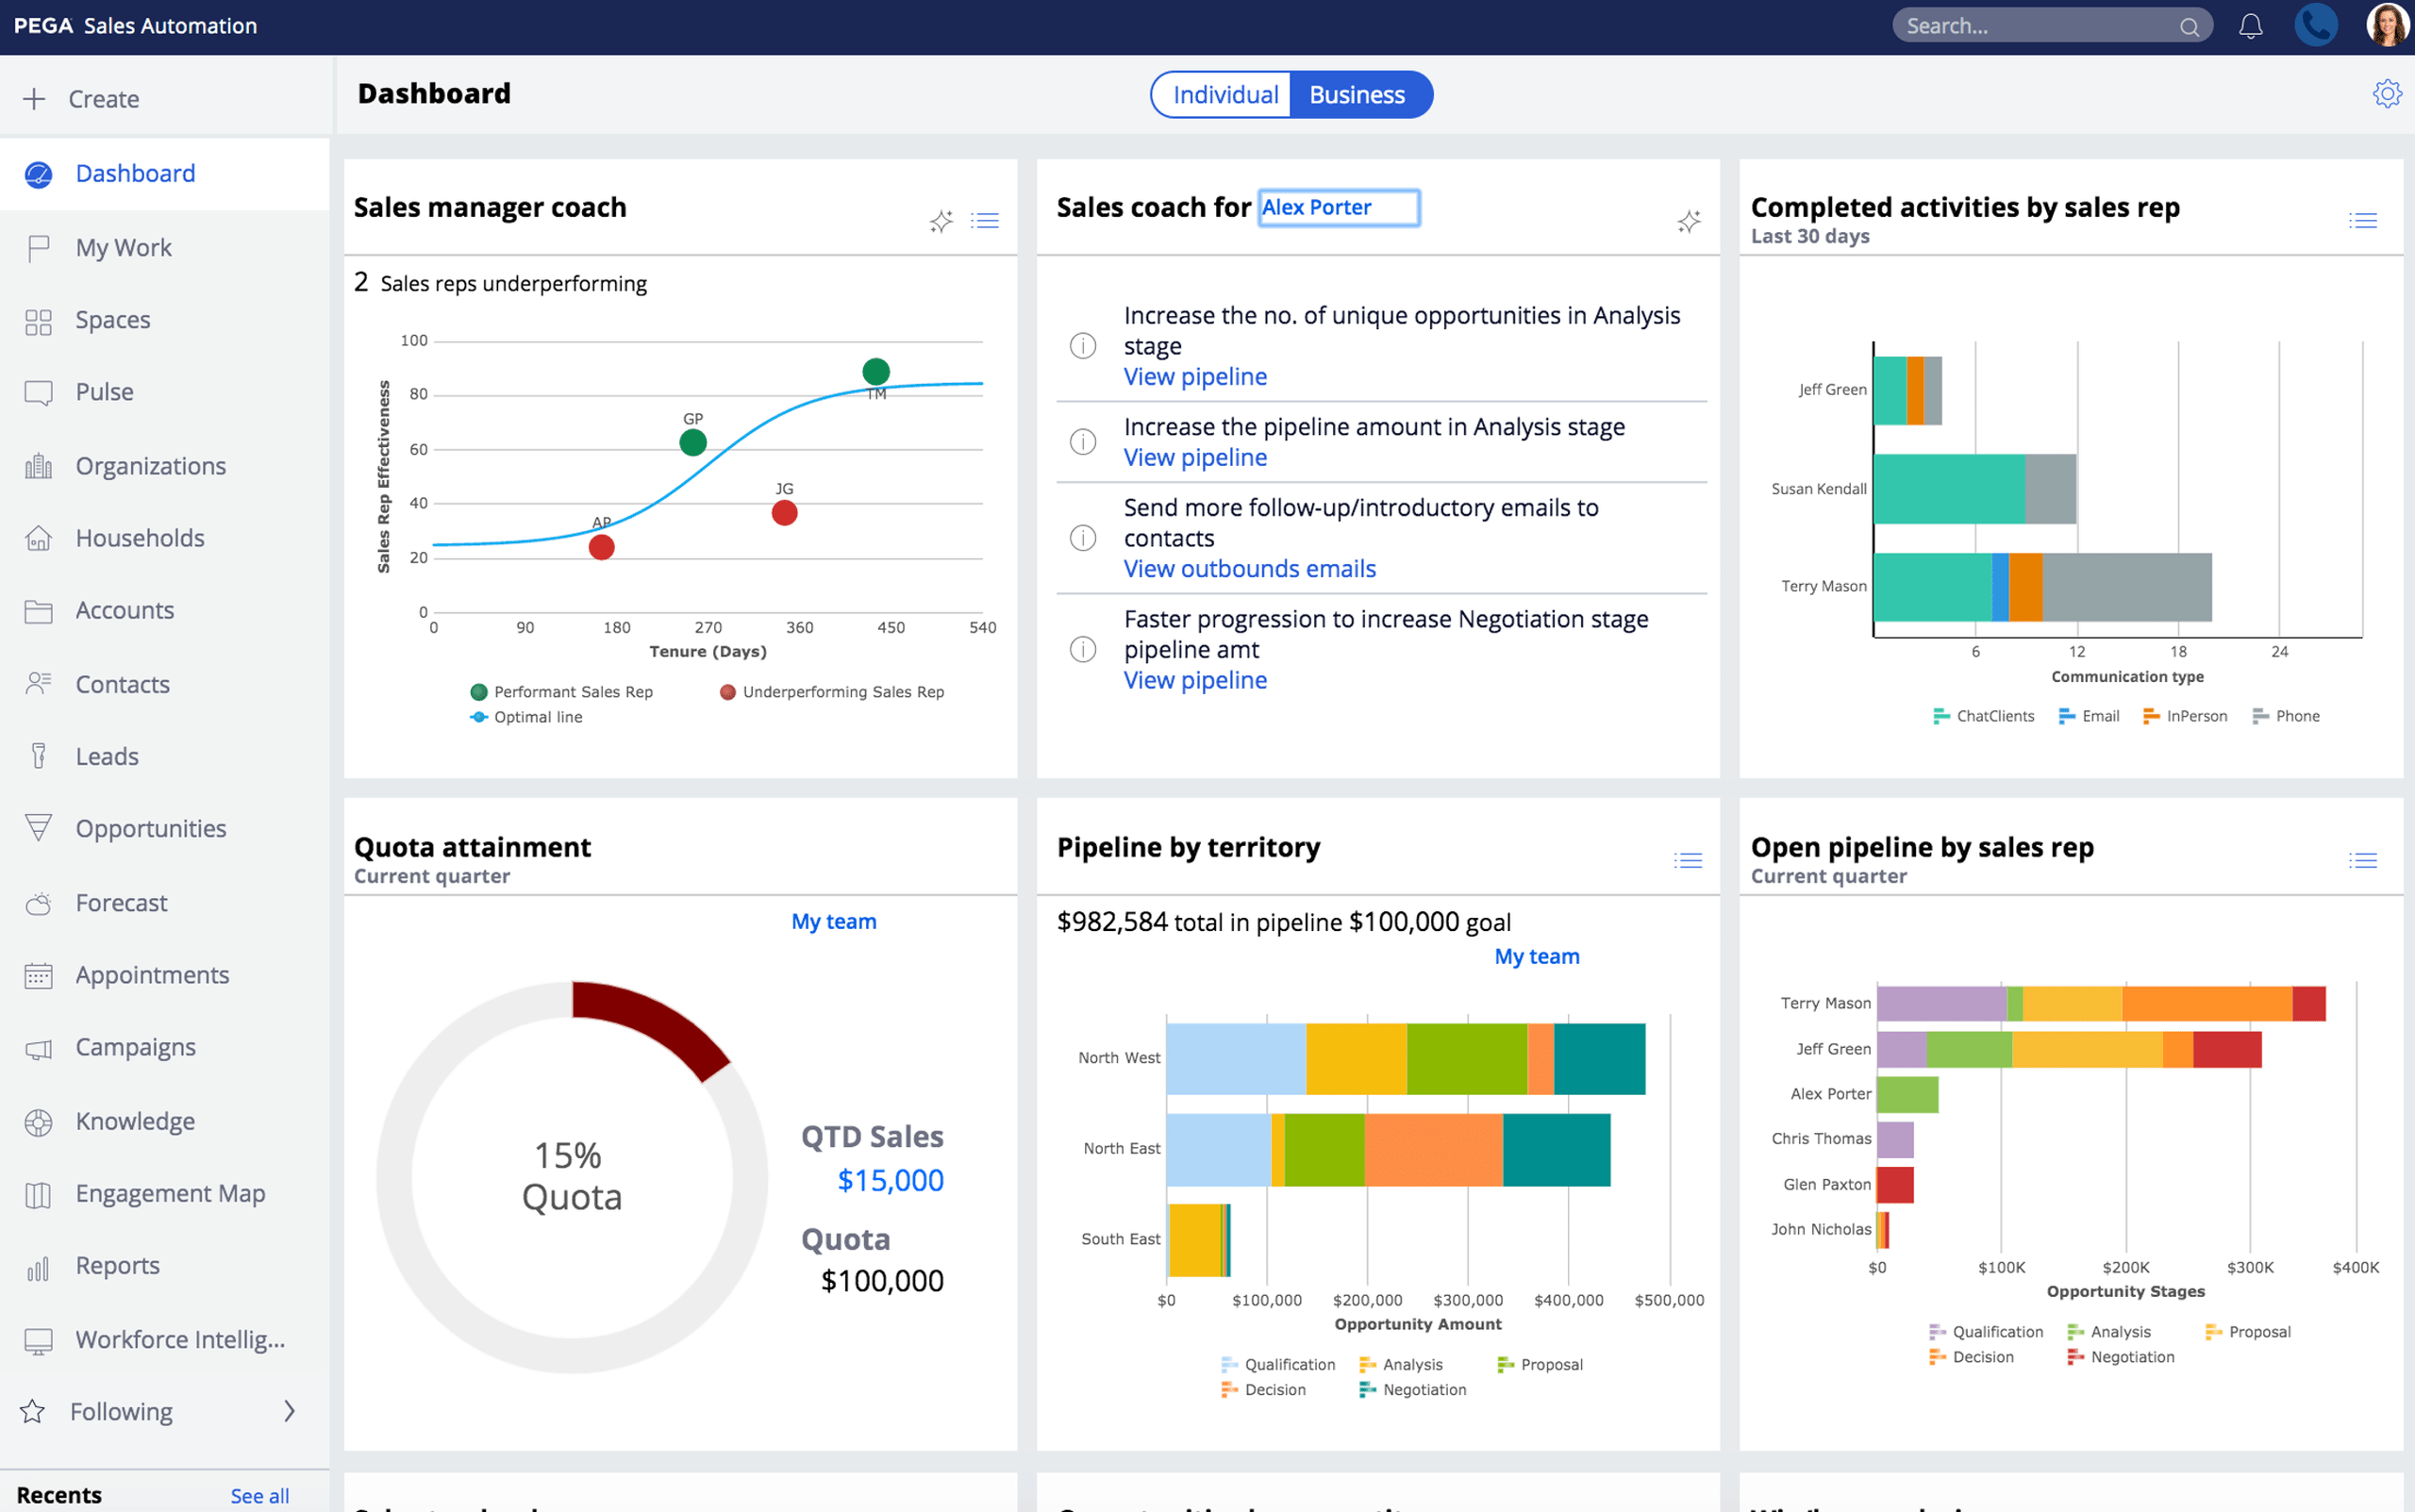This screenshot has height=1512, width=2415.
Task: Open dashboard settings gear icon
Action: 2386,94
